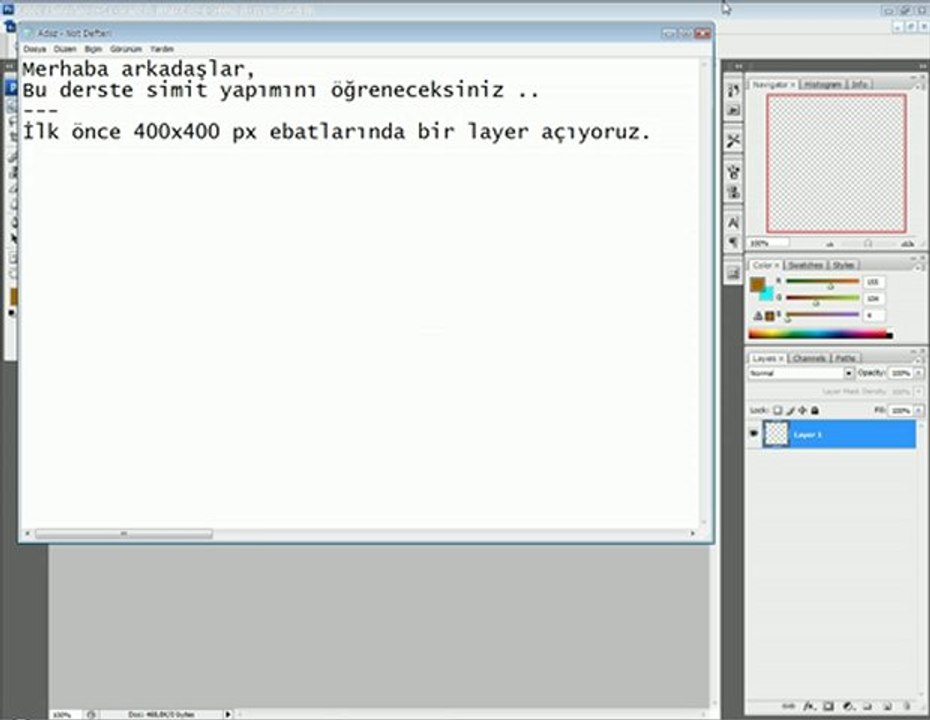Open the Düzen menu in Notepad
Image resolution: width=930 pixels, height=720 pixels.
65,49
